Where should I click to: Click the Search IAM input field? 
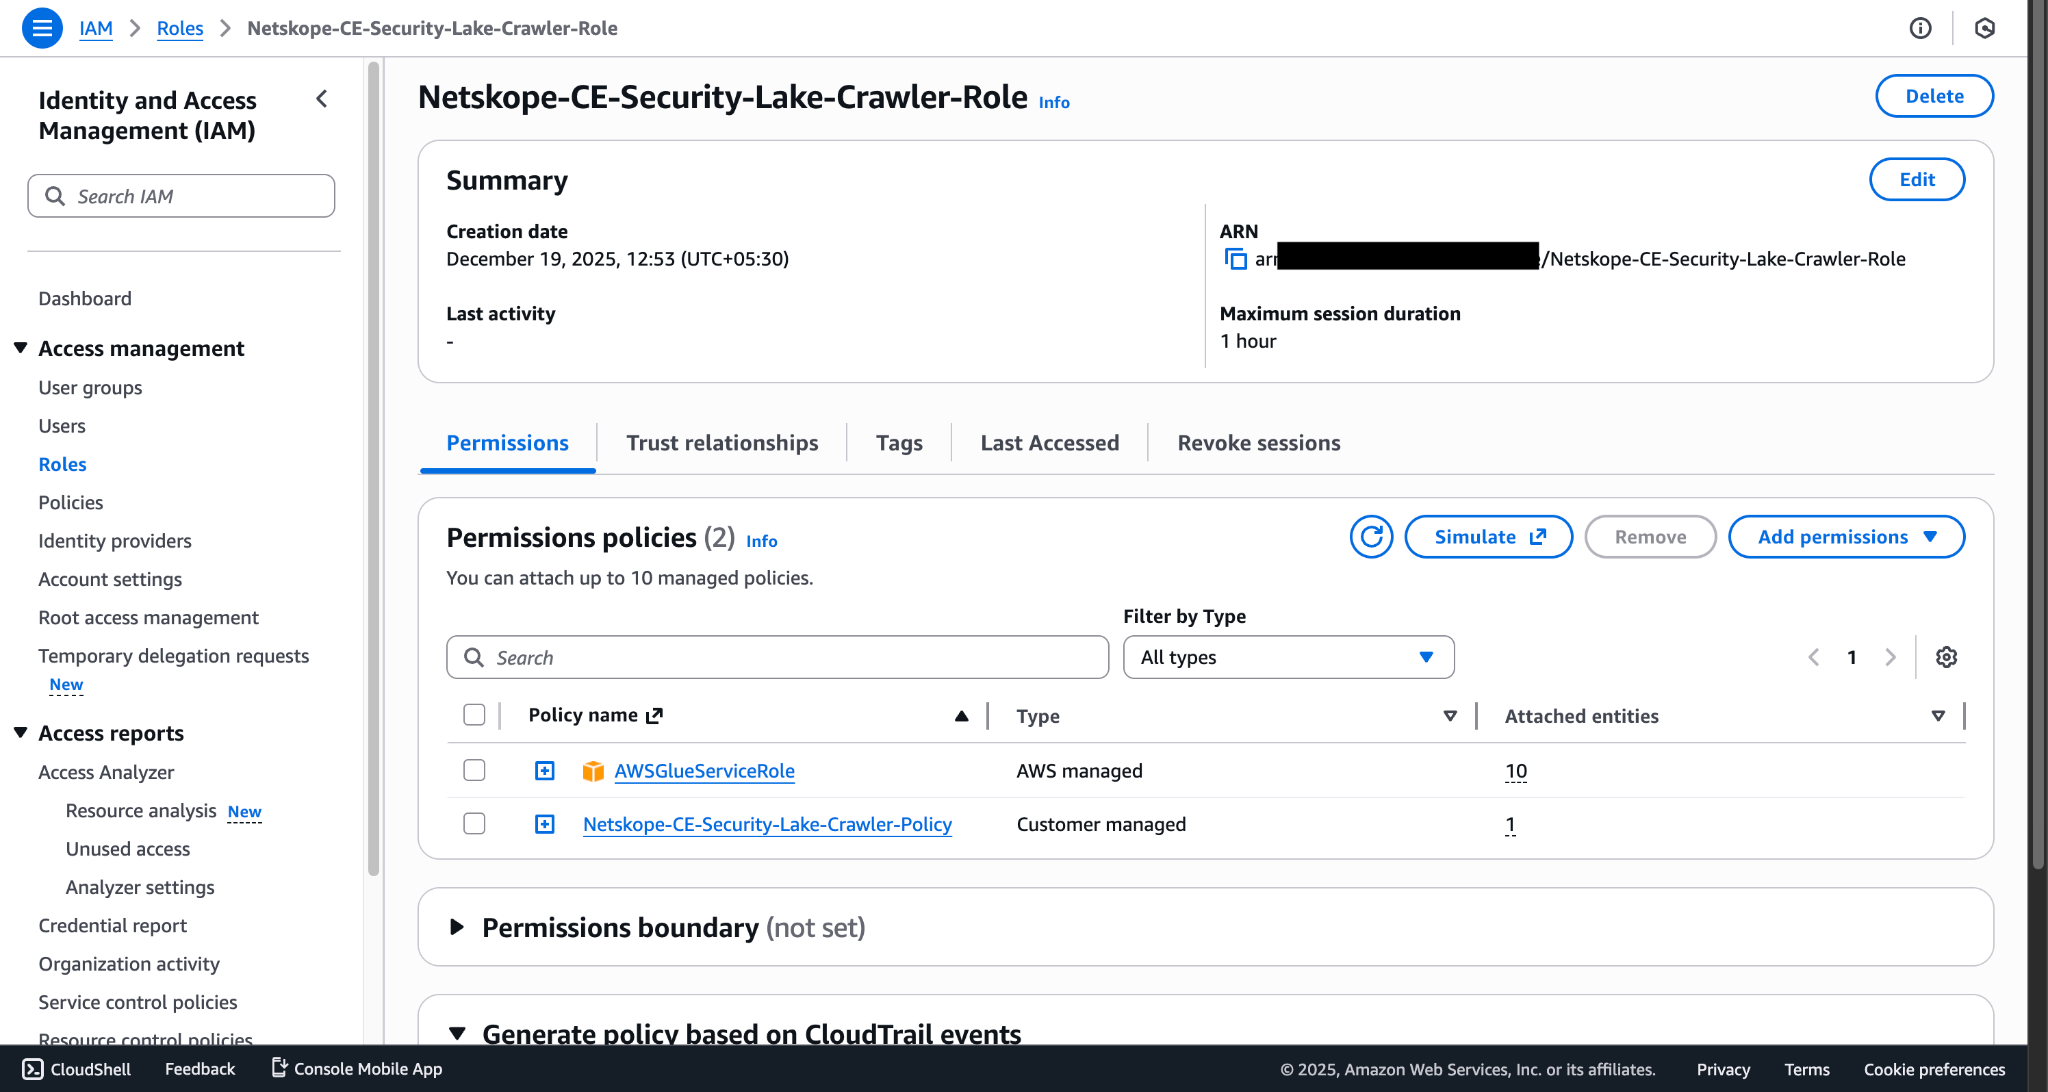(x=181, y=196)
